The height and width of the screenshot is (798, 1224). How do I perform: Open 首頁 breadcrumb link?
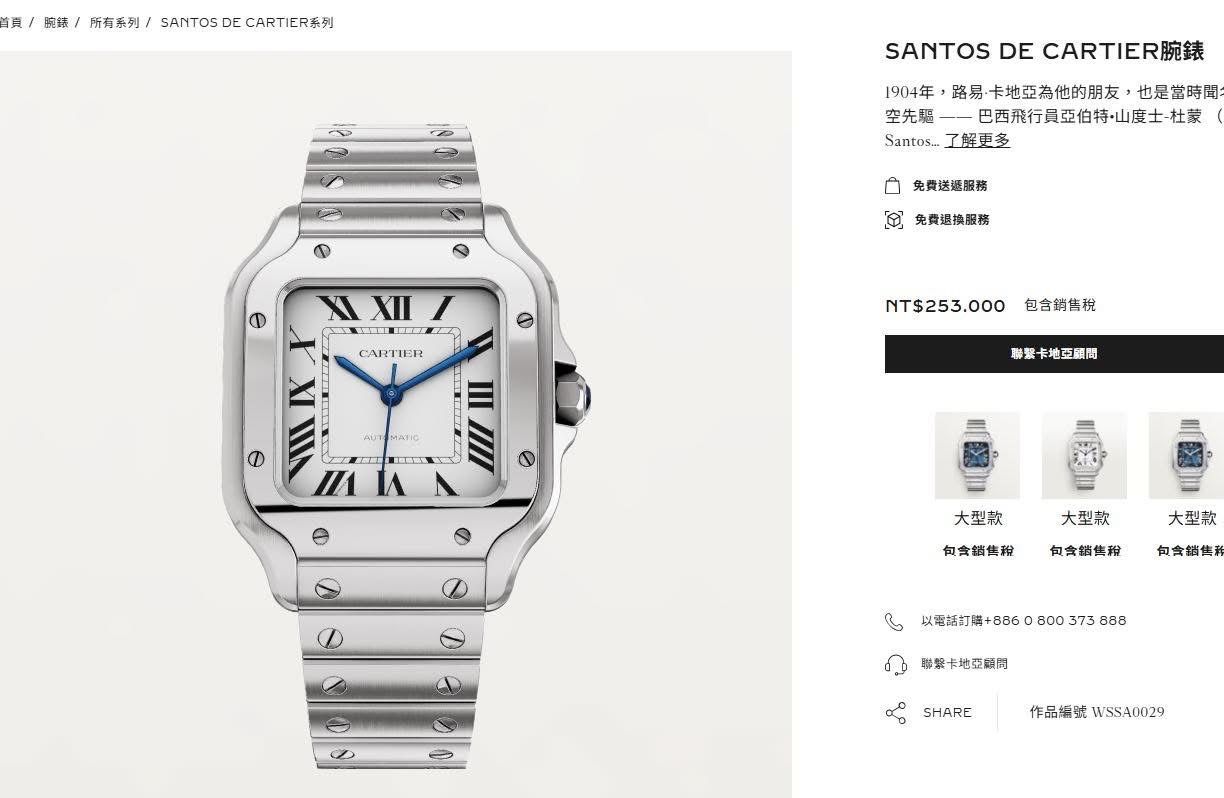tap(10, 22)
